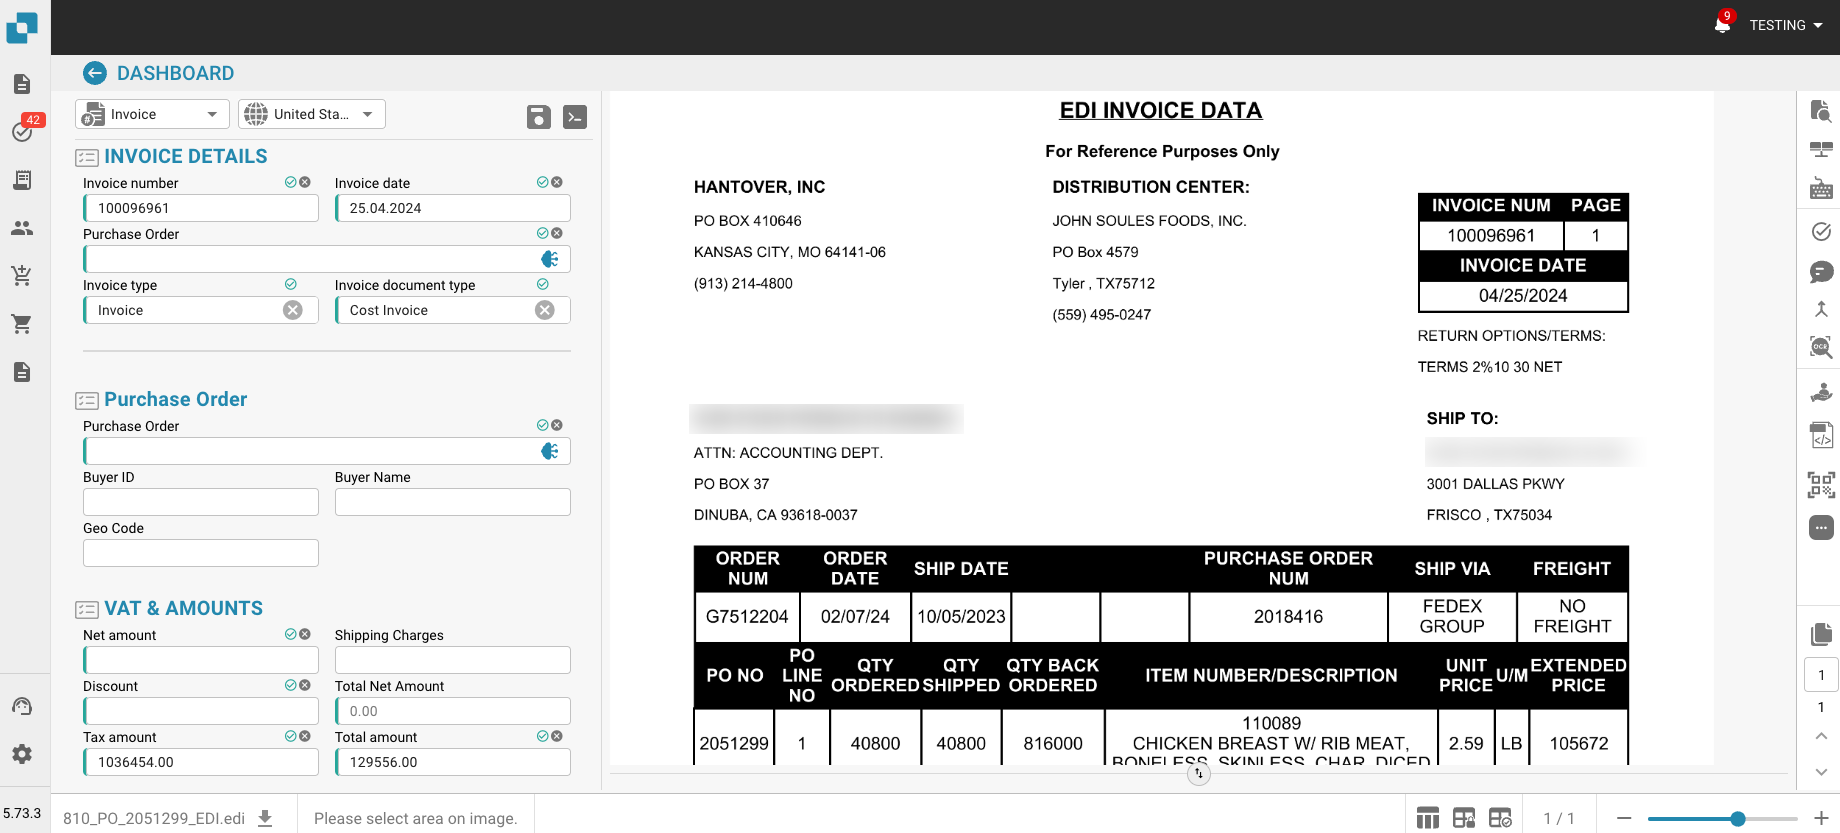Adjust the zoom level slider handle
1840x833 pixels.
[x=1738, y=818]
